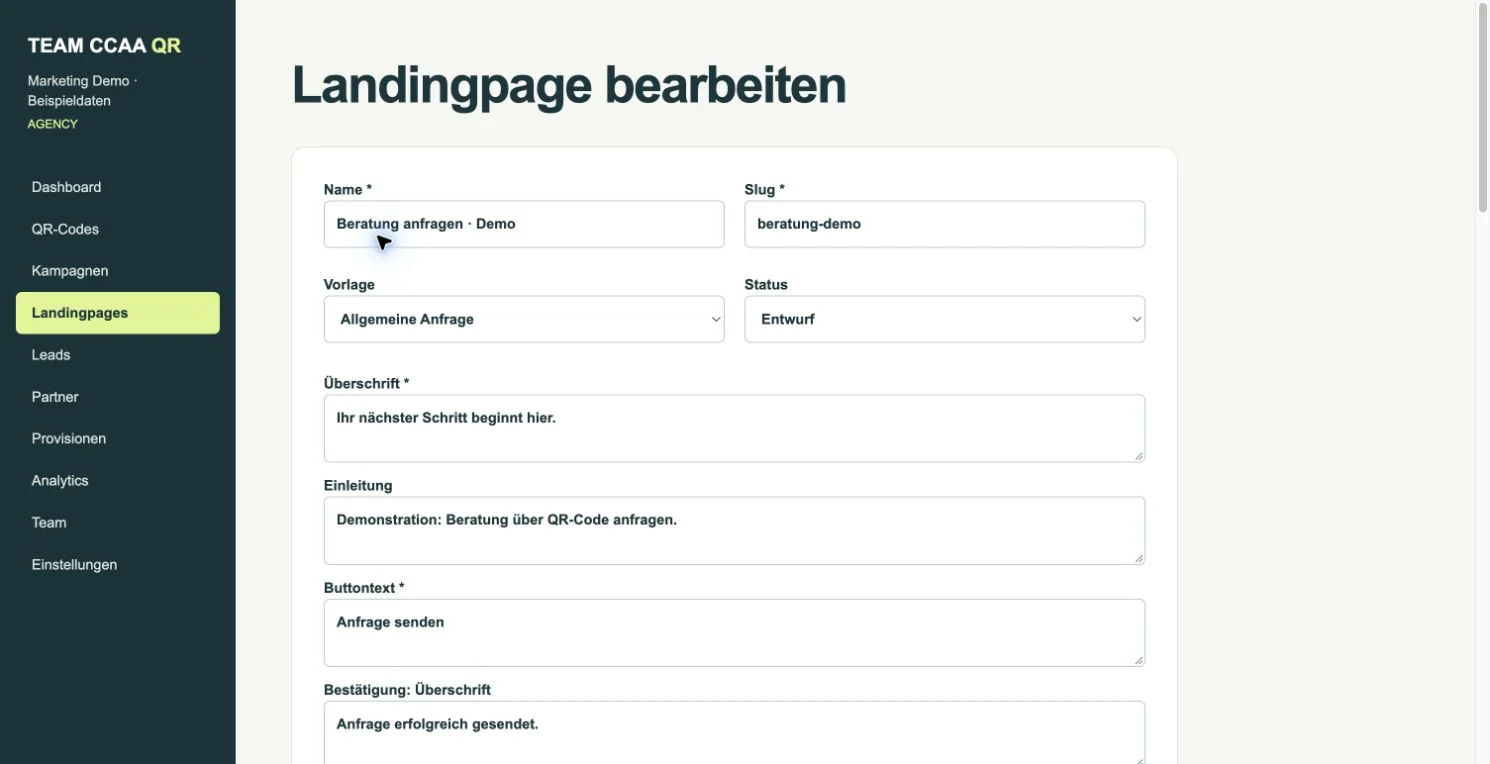The width and height of the screenshot is (1490, 764).
Task: Click the Bestätigung: Überschrift label
Action: tap(407, 689)
